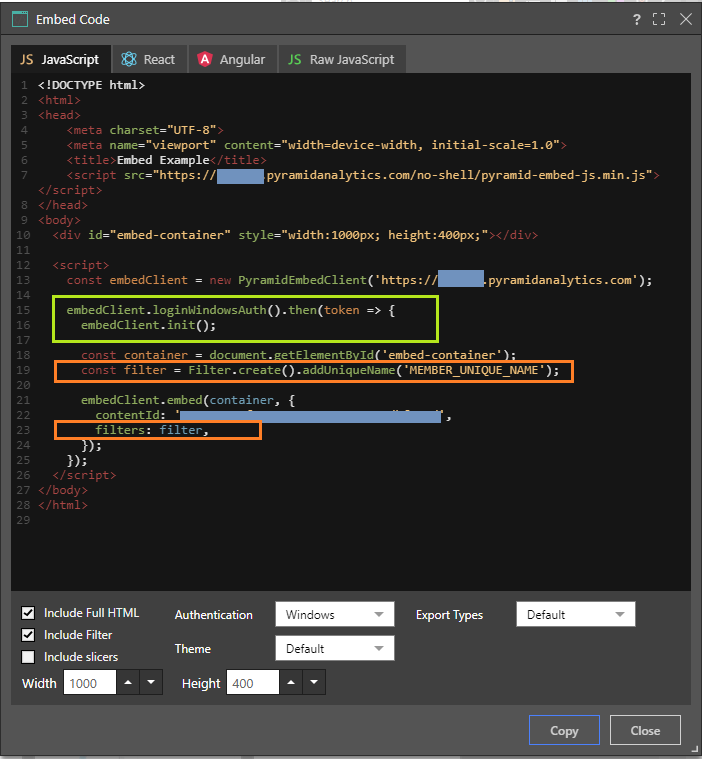Click the meta charset="UTF-8" line
This screenshot has height=759, width=702.
click(x=145, y=130)
